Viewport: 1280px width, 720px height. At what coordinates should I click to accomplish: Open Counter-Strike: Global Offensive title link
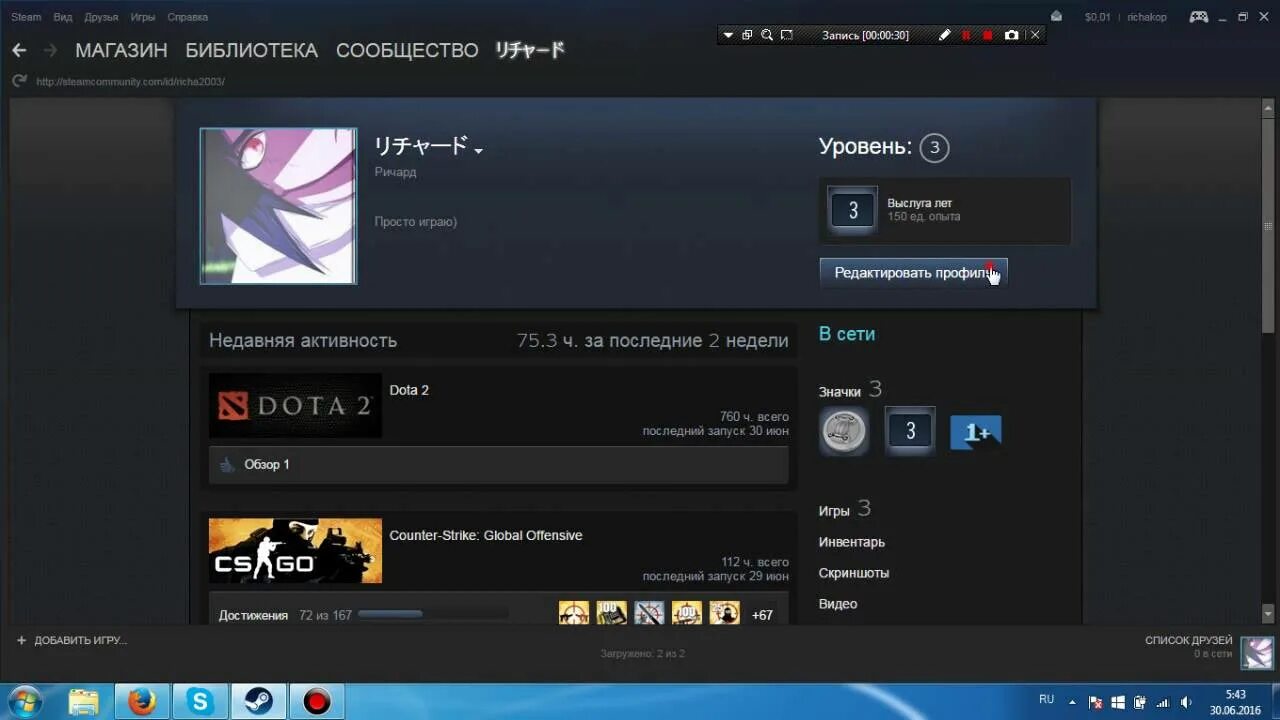[x=485, y=535]
